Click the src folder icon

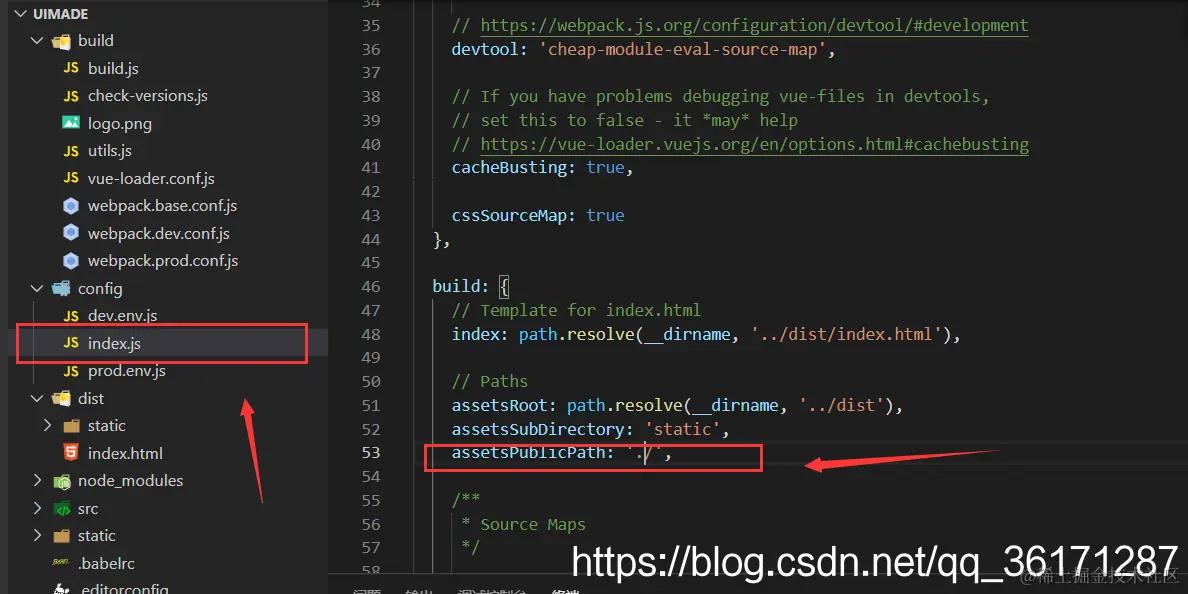(61, 508)
